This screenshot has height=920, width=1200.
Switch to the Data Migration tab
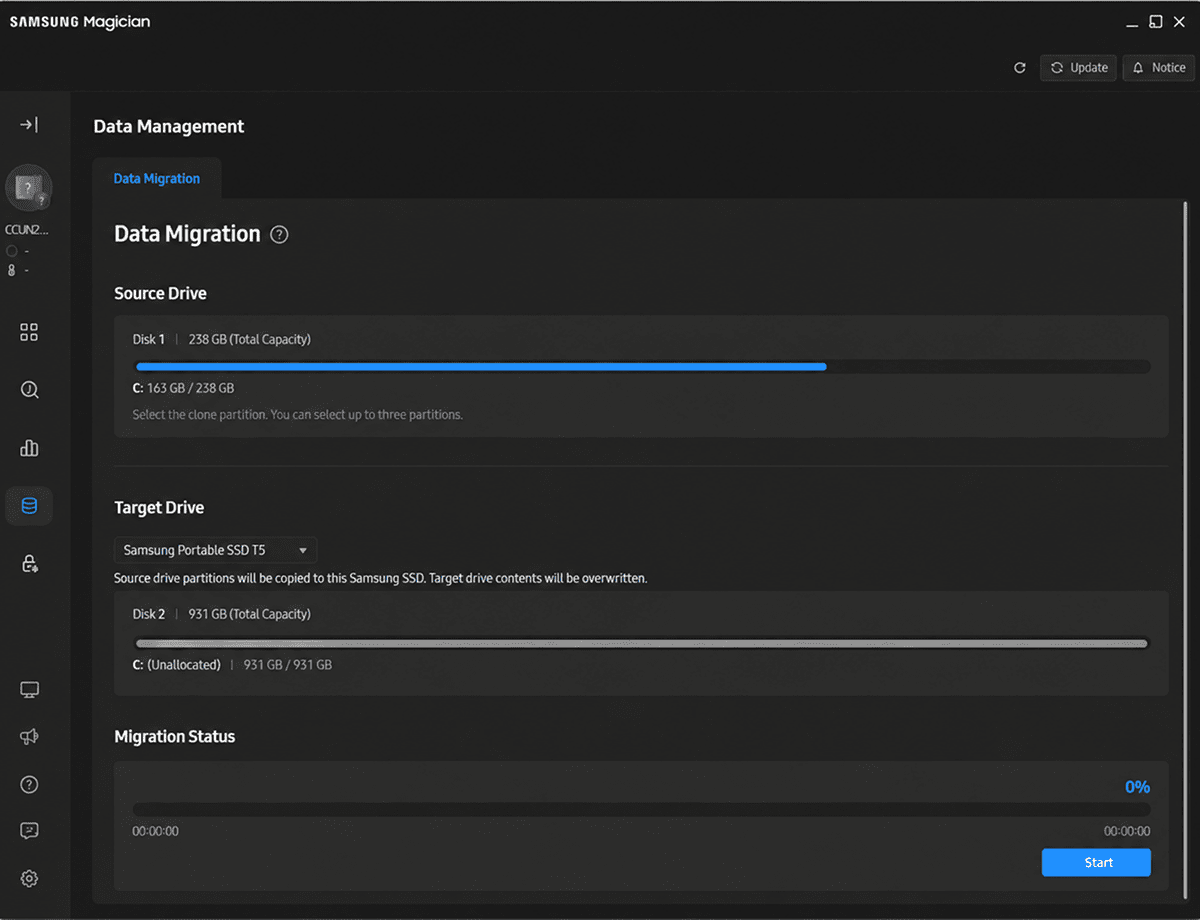tap(156, 179)
